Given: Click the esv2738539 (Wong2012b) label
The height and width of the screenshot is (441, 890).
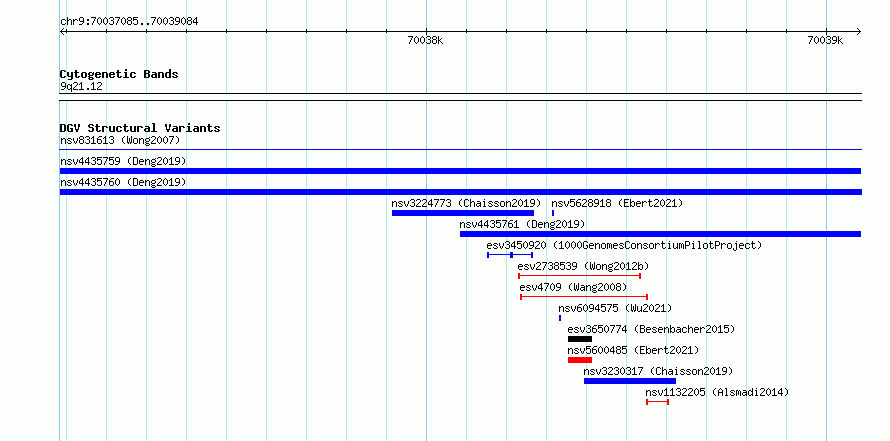Looking at the screenshot, I should [583, 266].
